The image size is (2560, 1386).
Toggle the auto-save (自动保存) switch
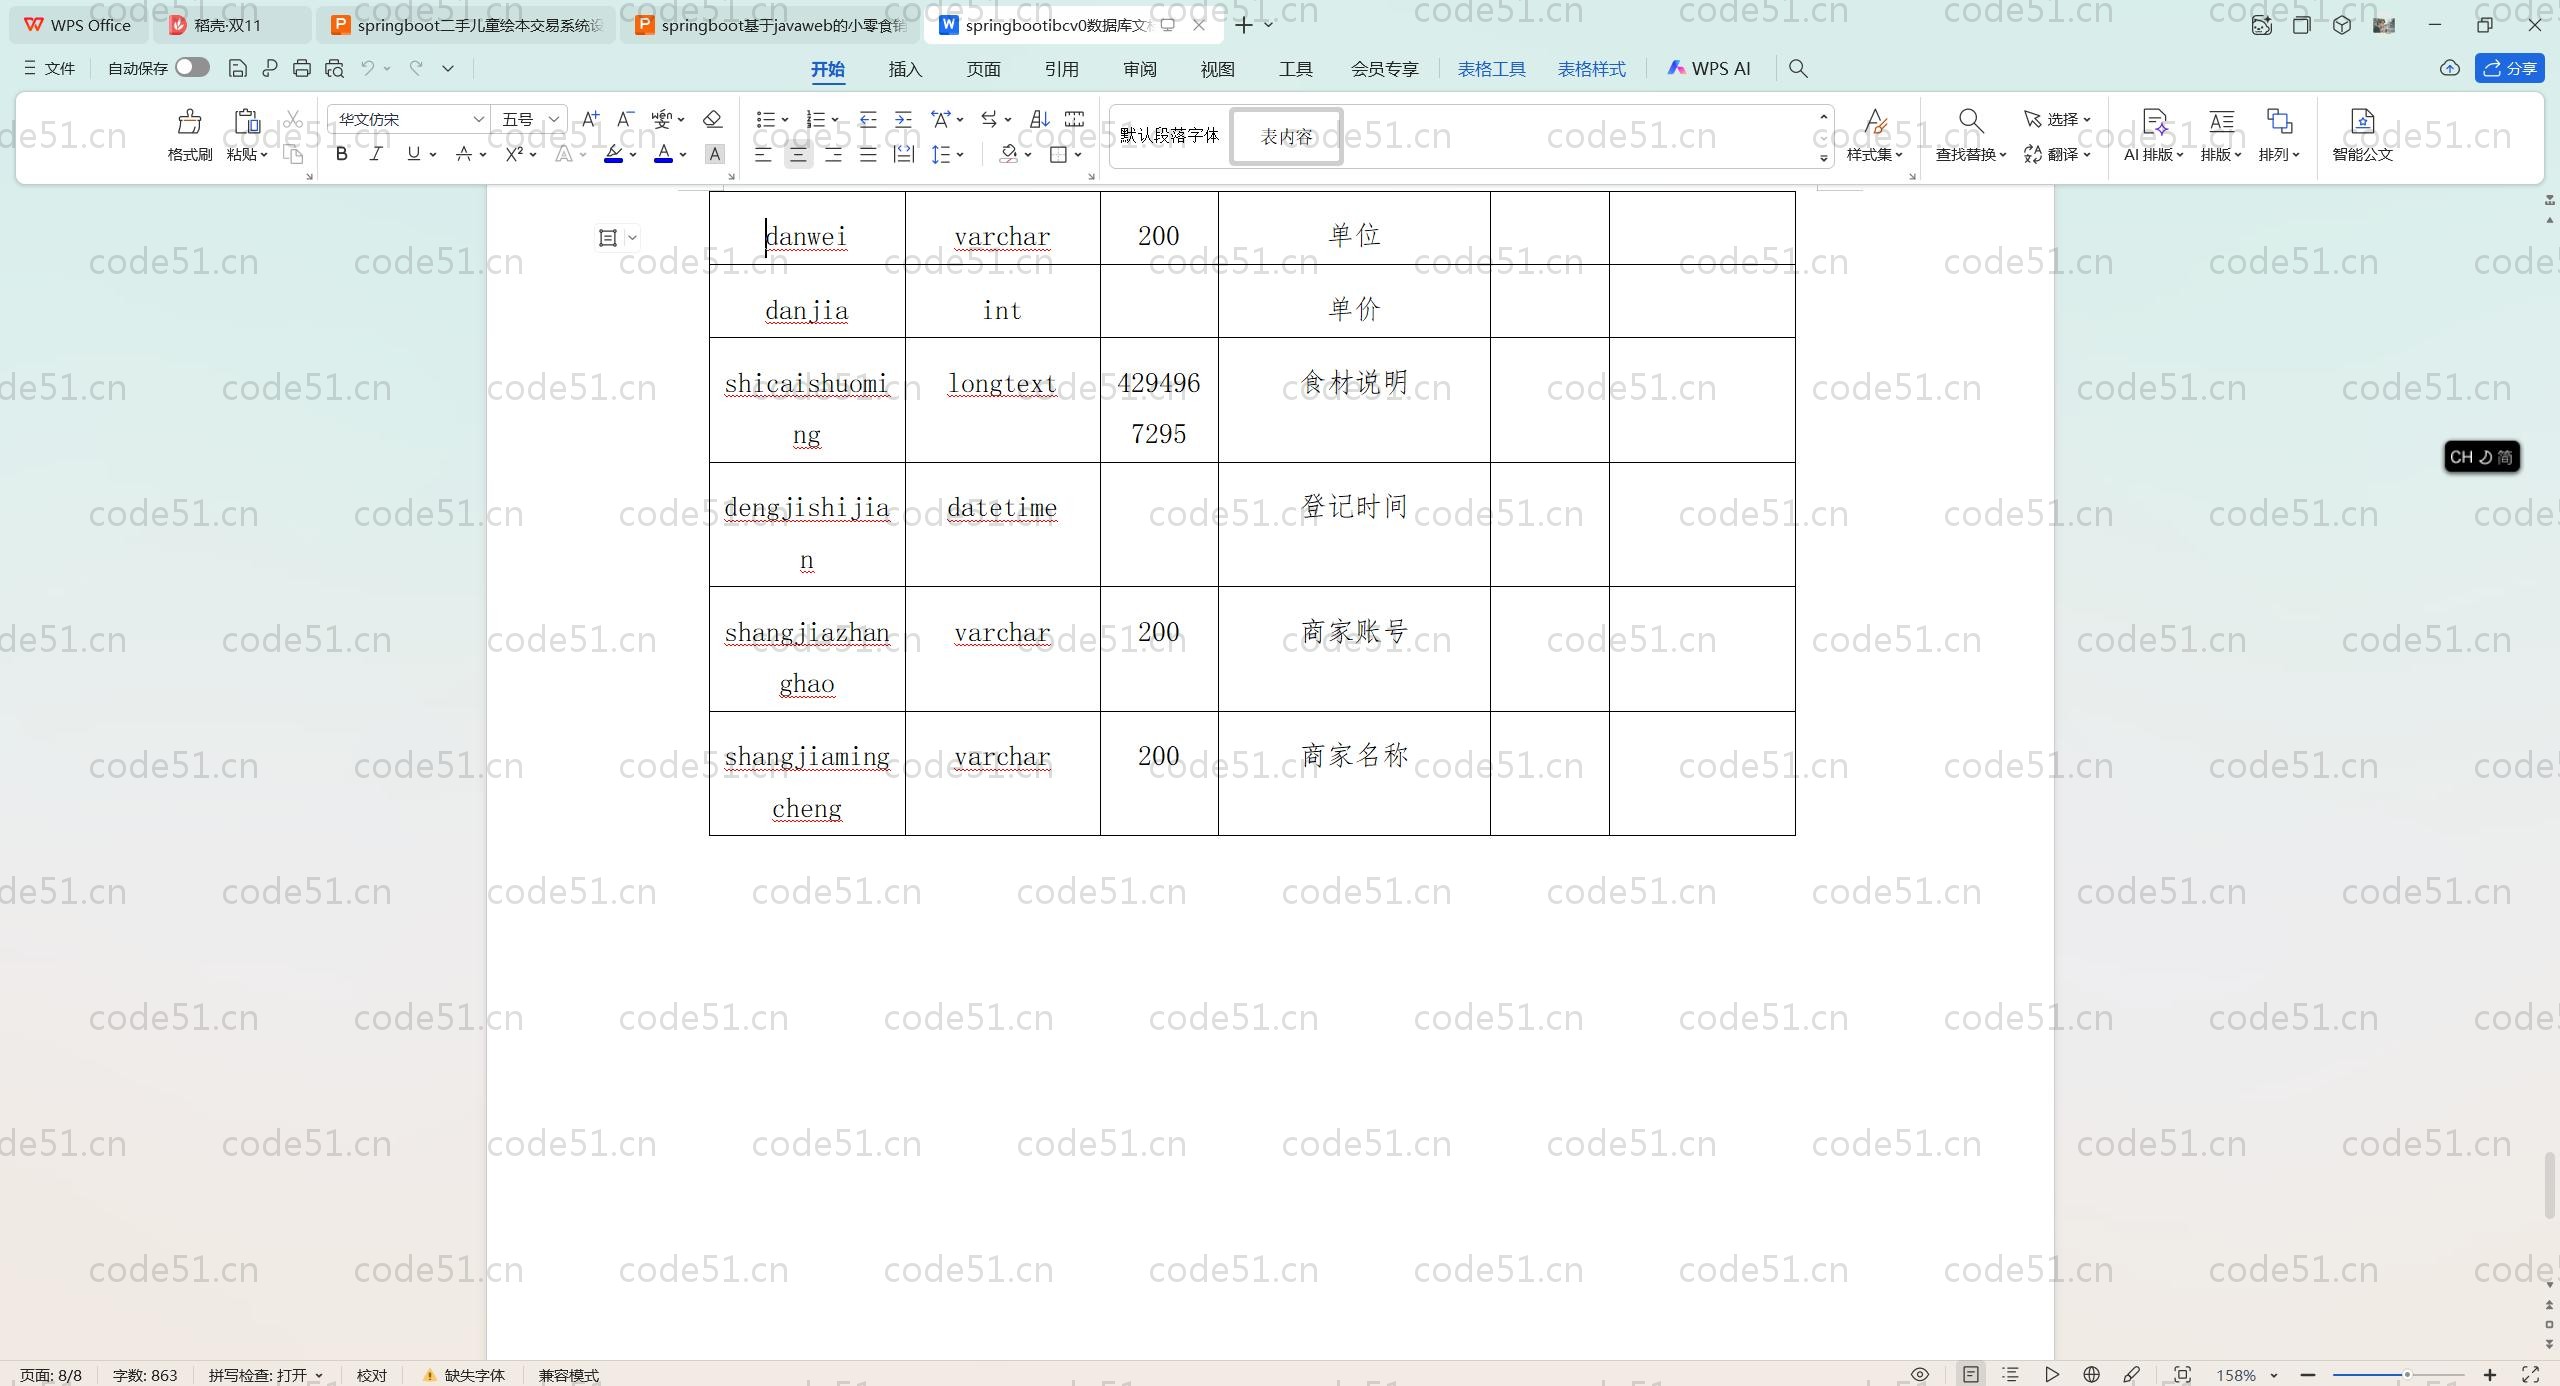(x=192, y=68)
